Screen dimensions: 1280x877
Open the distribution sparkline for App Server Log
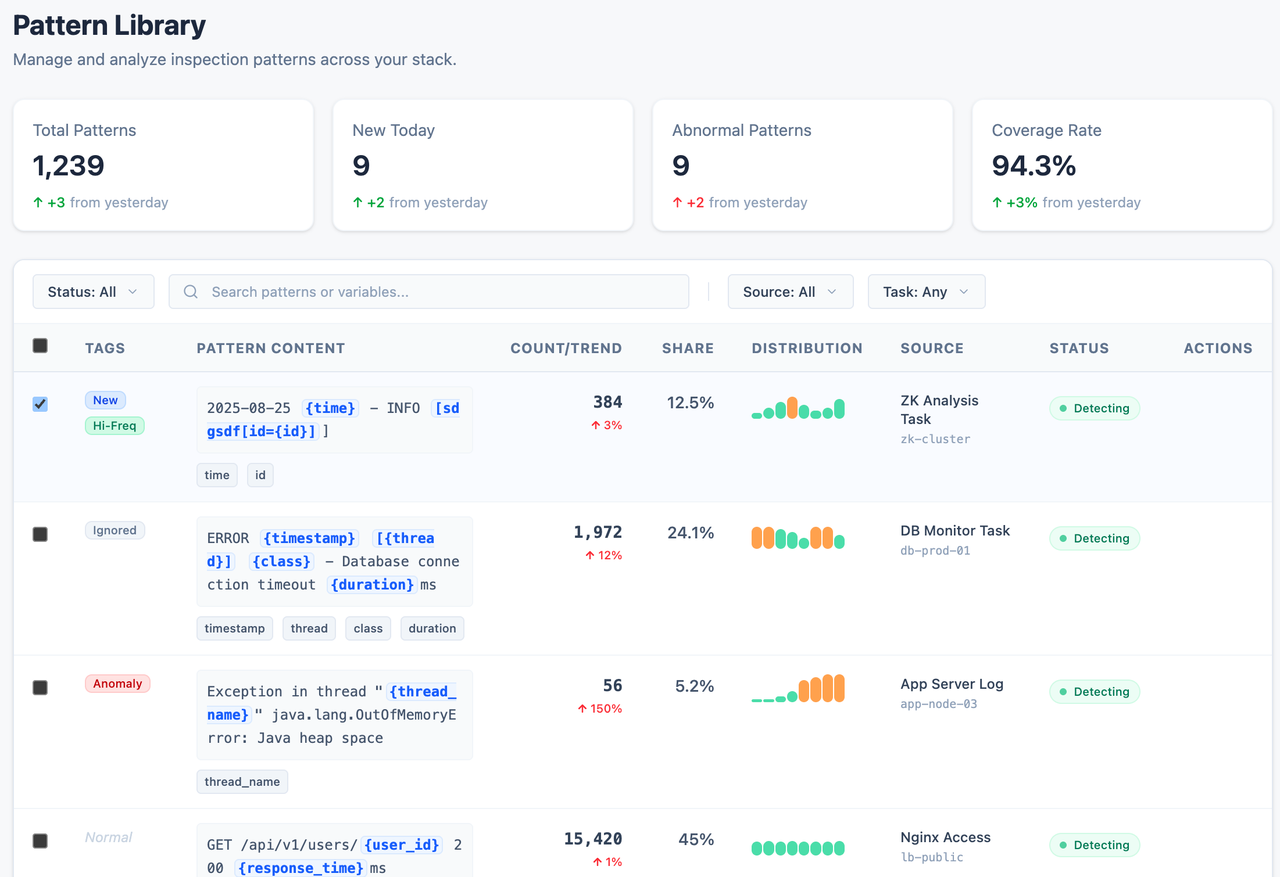[798, 689]
